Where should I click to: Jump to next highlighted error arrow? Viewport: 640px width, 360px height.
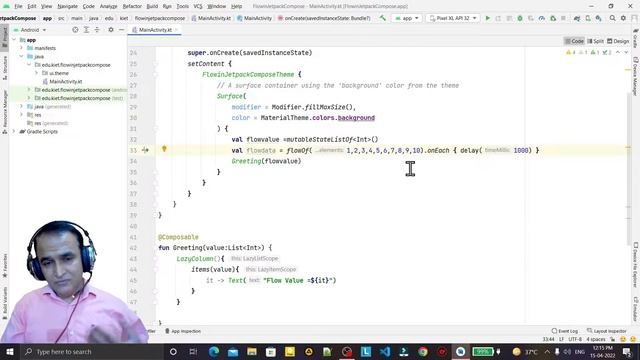click(626, 52)
